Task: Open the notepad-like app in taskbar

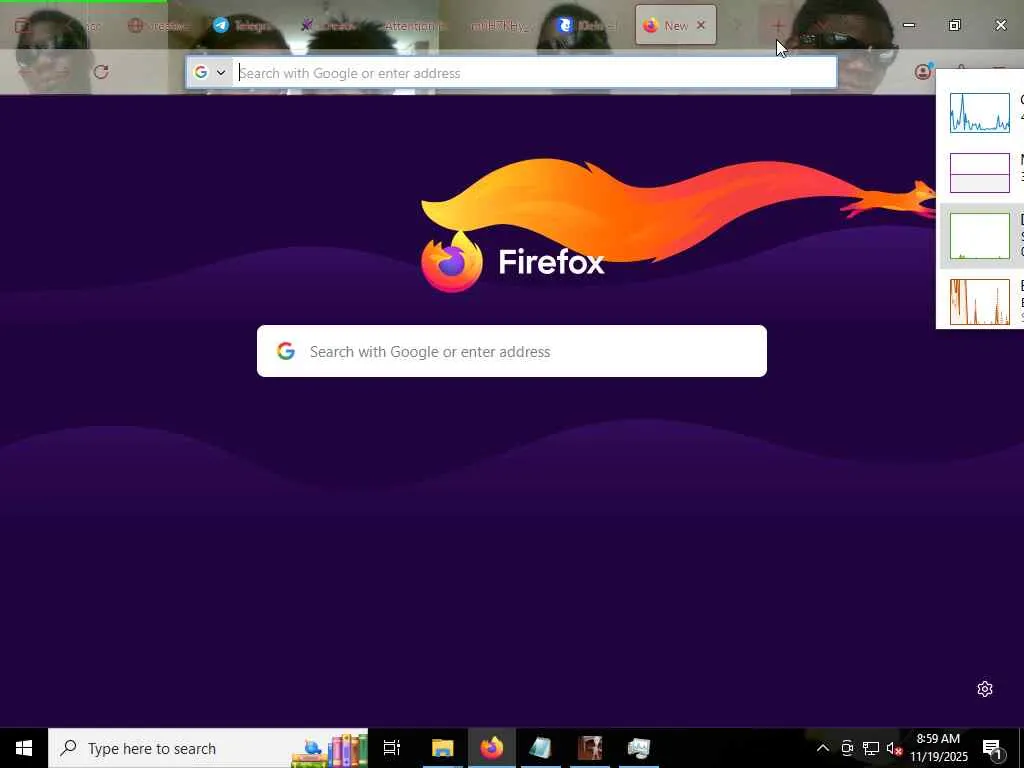Action: 541,748
